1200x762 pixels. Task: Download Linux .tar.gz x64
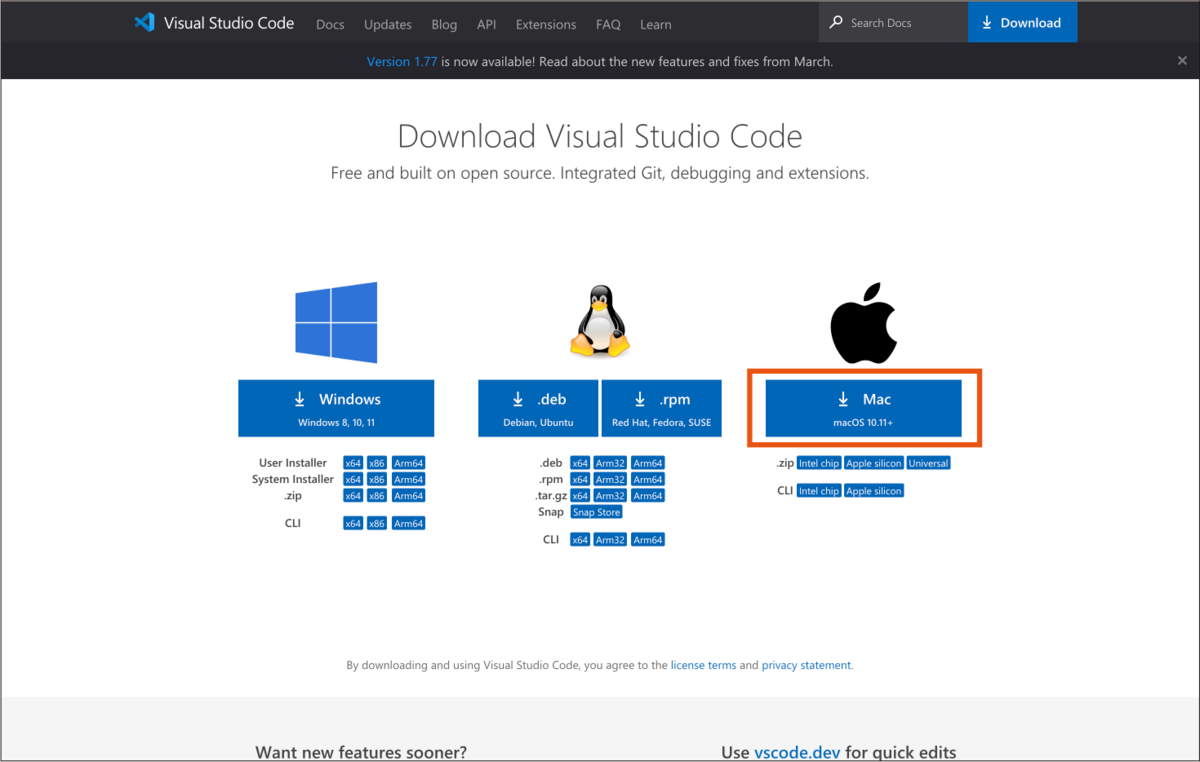(x=580, y=496)
